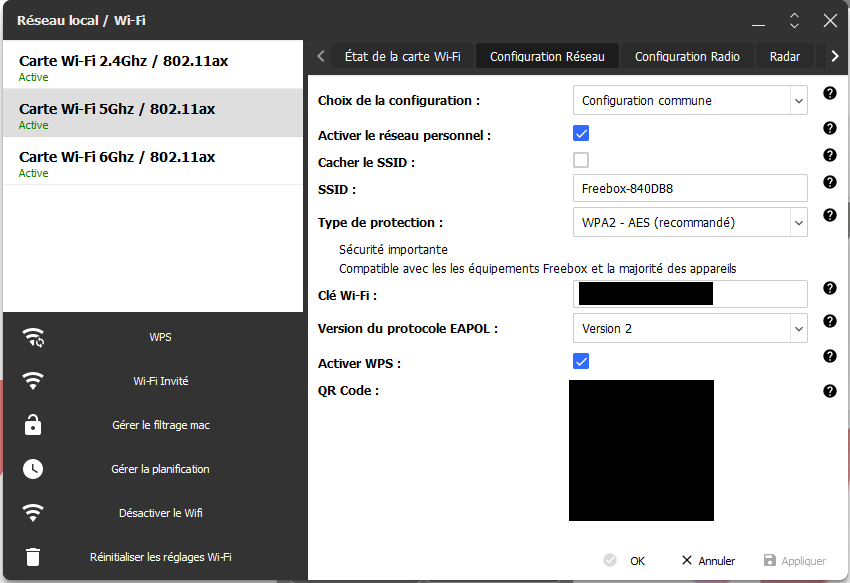Switch to the Configuration Radio tab

tap(687, 57)
